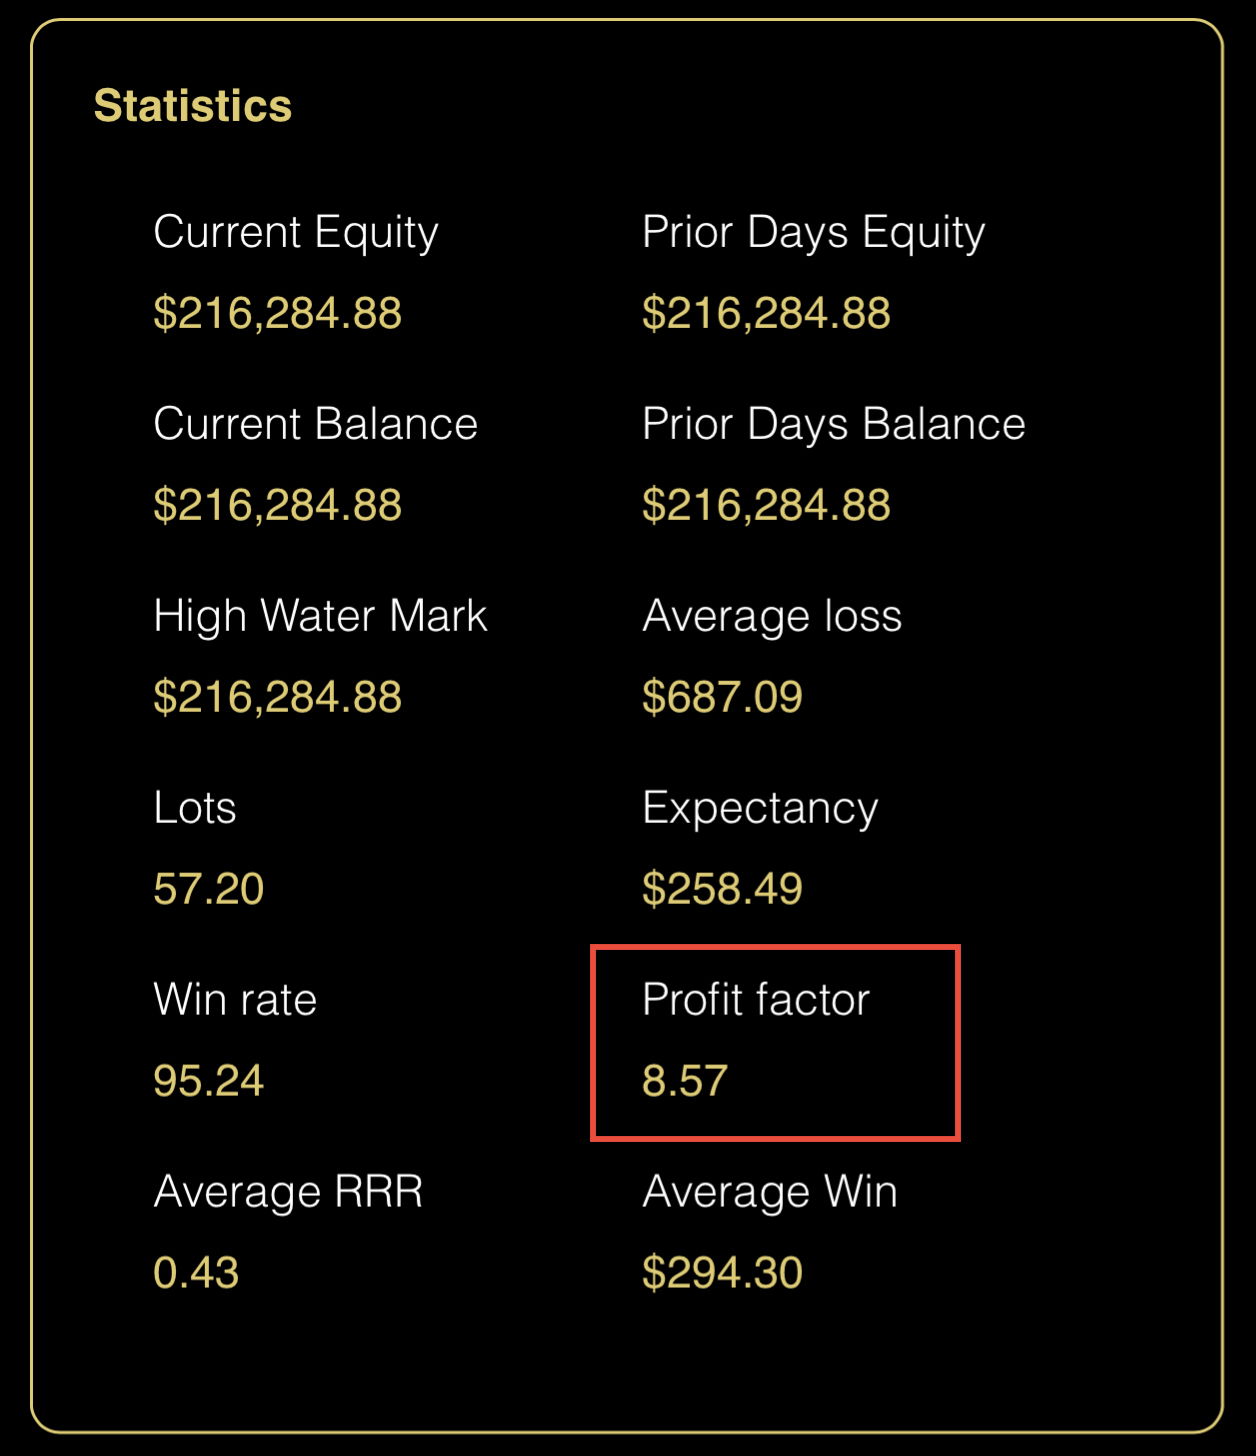Viewport: 1256px width, 1456px height.
Task: Select the value under Prior Days Equity
Action: 766,314
